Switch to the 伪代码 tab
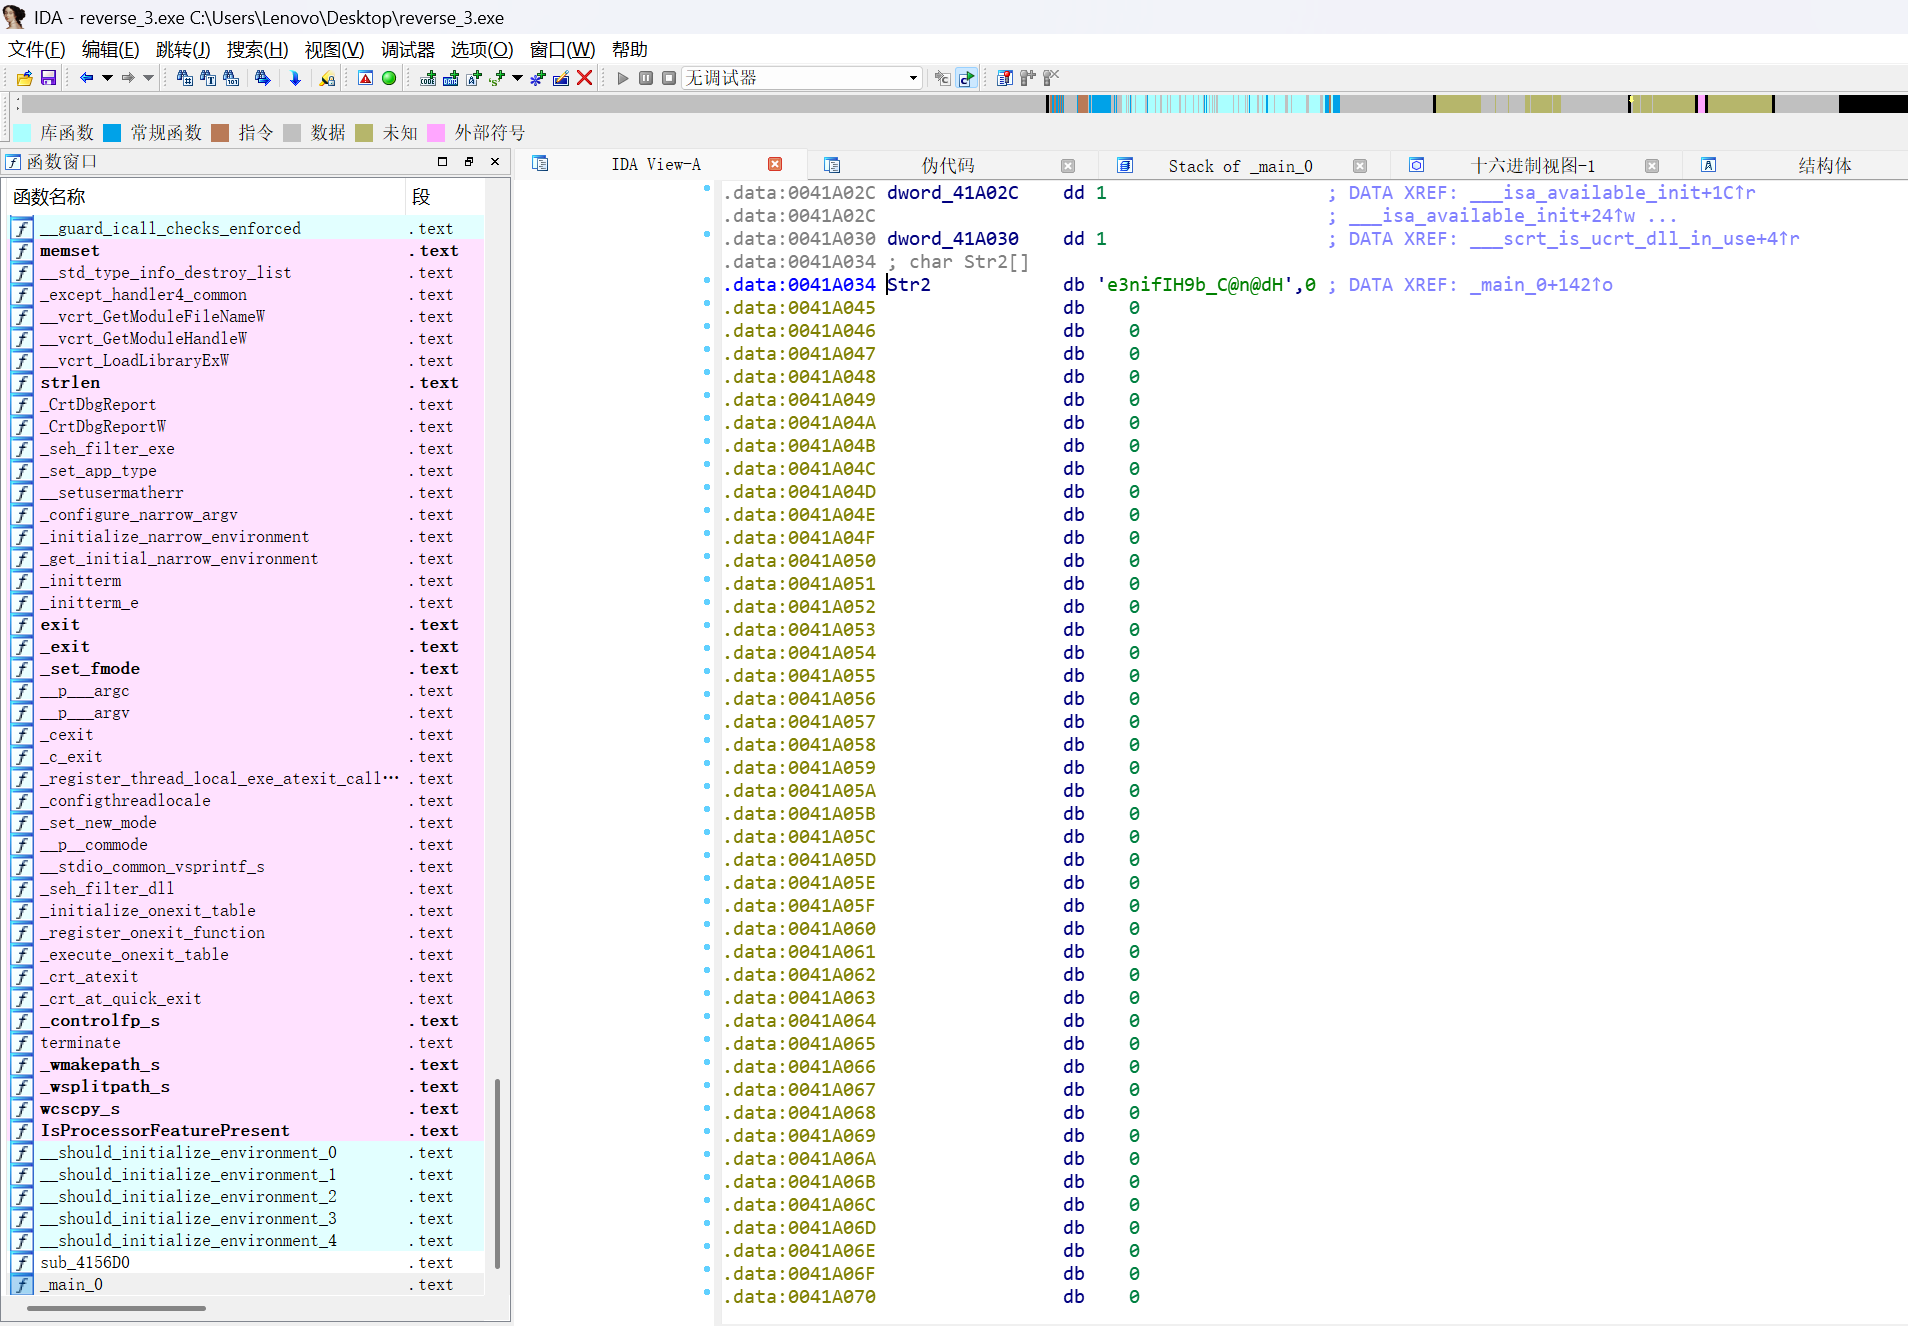 coord(947,165)
